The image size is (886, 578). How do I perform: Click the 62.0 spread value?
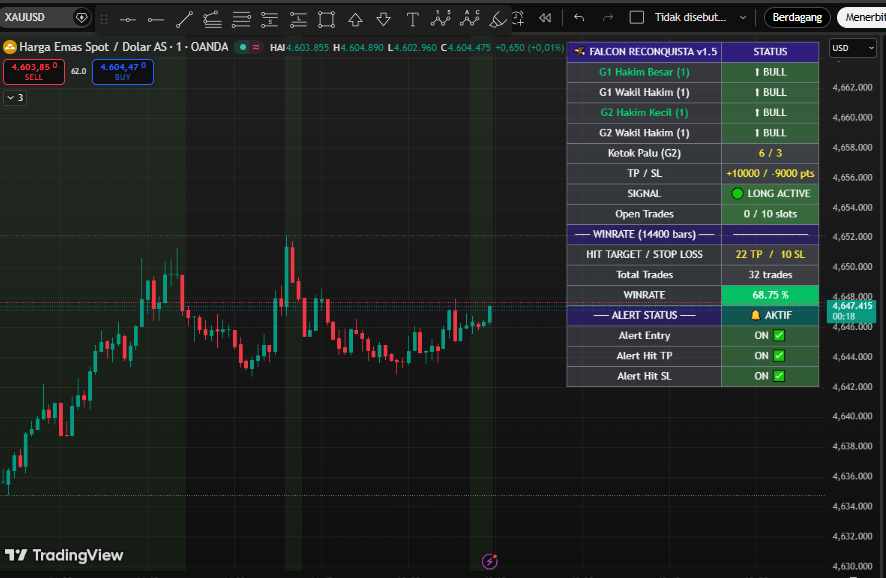79,71
